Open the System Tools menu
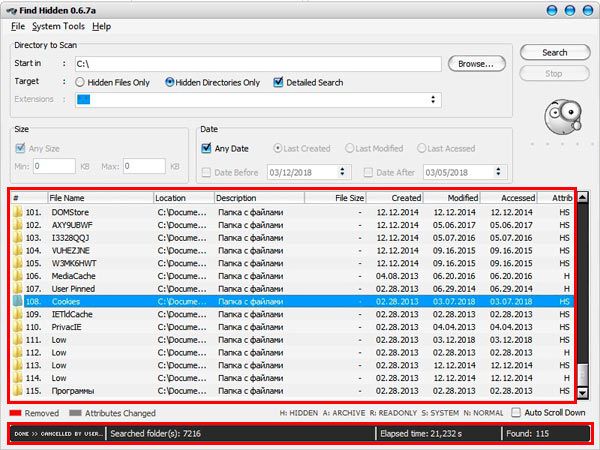Viewport: 600px width, 450px height. (x=58, y=26)
